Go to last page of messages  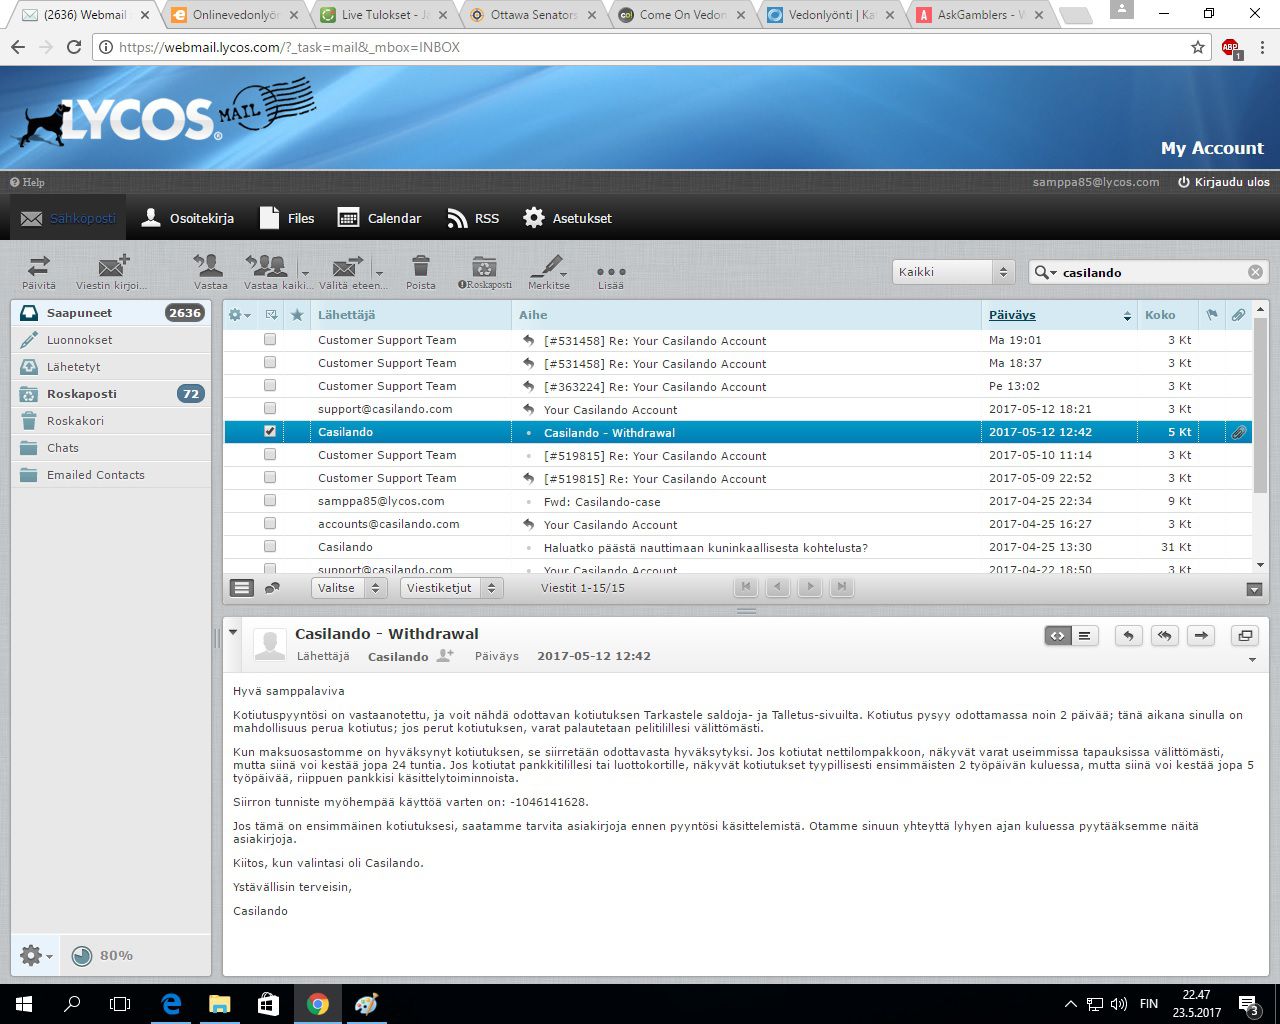[842, 587]
